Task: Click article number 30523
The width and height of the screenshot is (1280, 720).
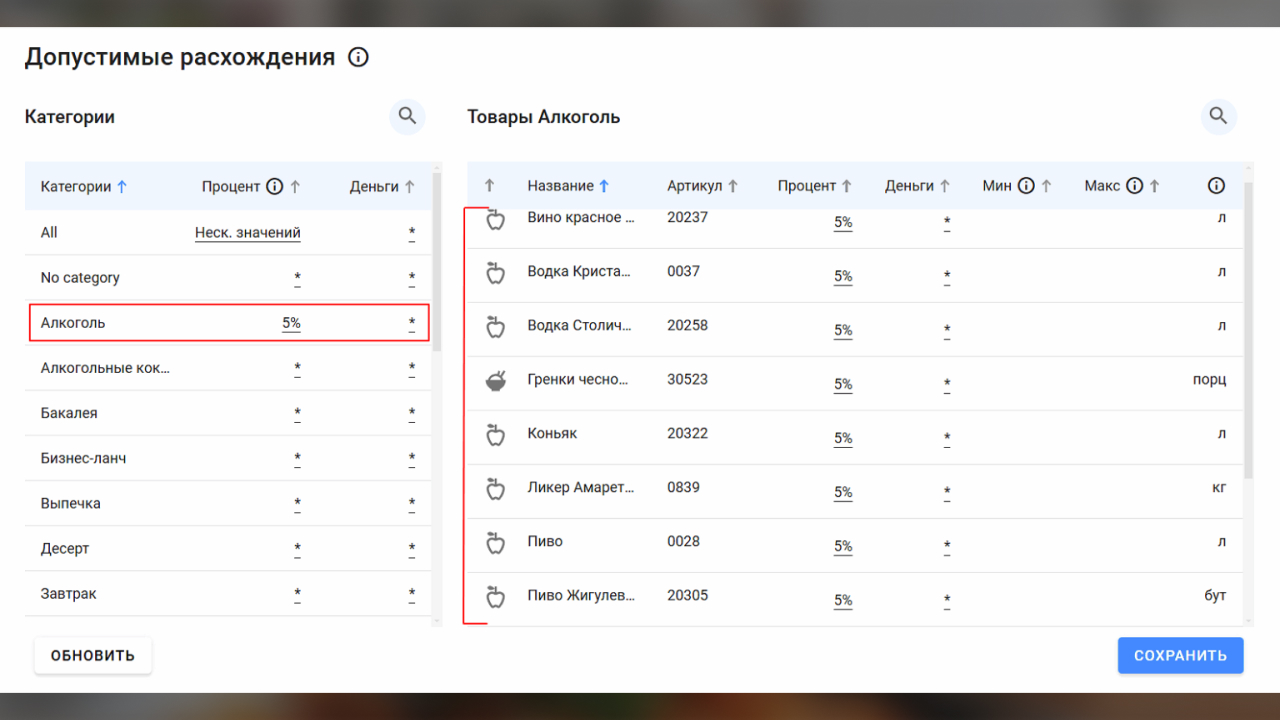Action: click(x=687, y=379)
